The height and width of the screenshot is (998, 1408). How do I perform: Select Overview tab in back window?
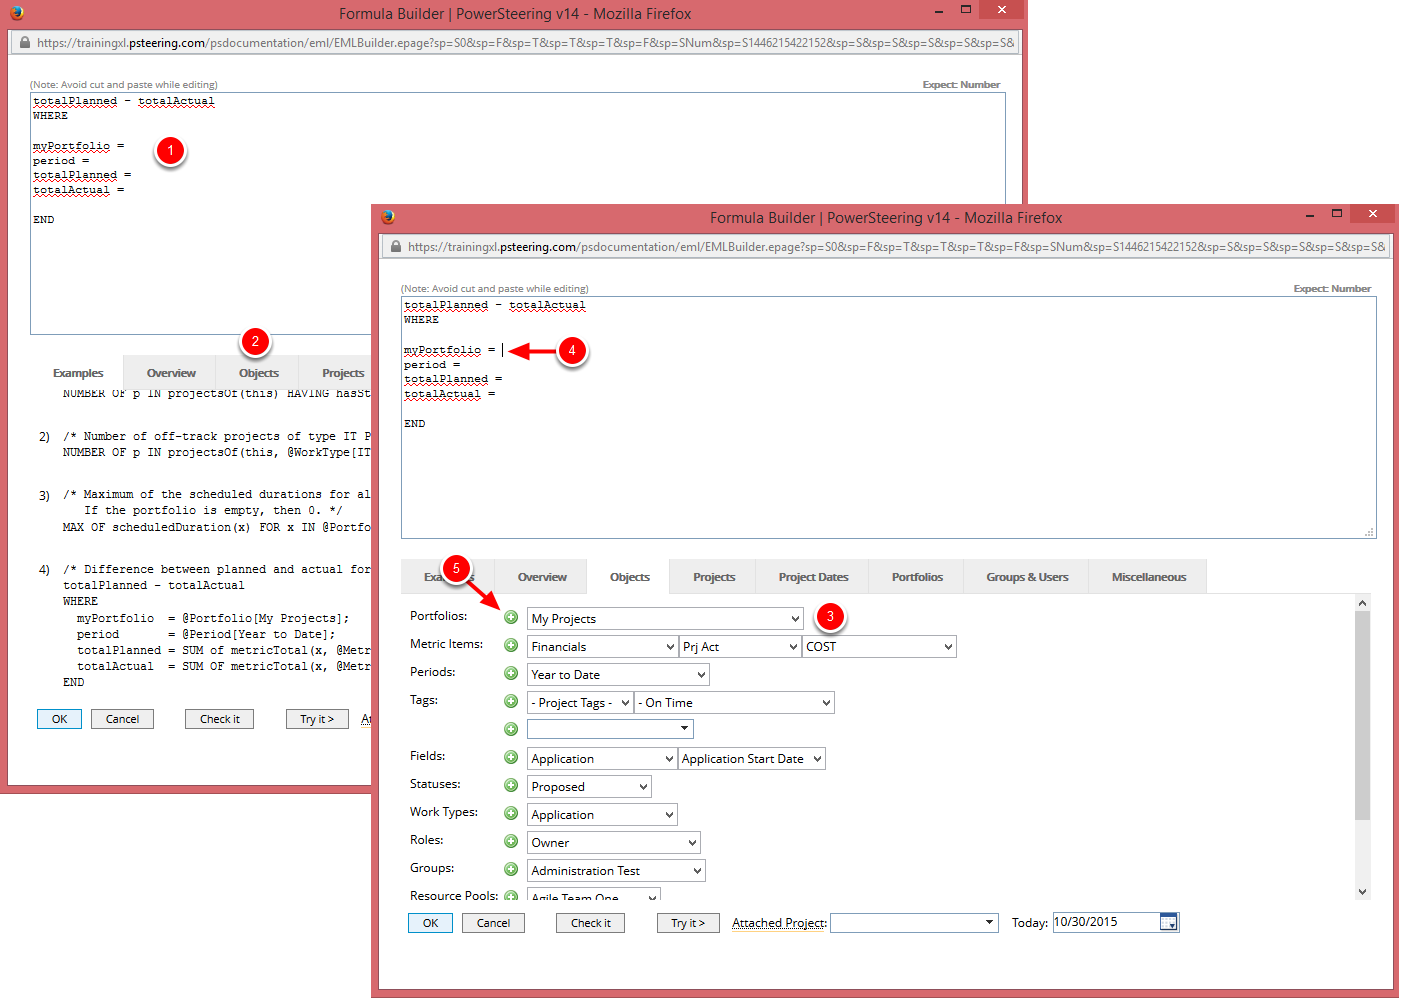click(171, 373)
